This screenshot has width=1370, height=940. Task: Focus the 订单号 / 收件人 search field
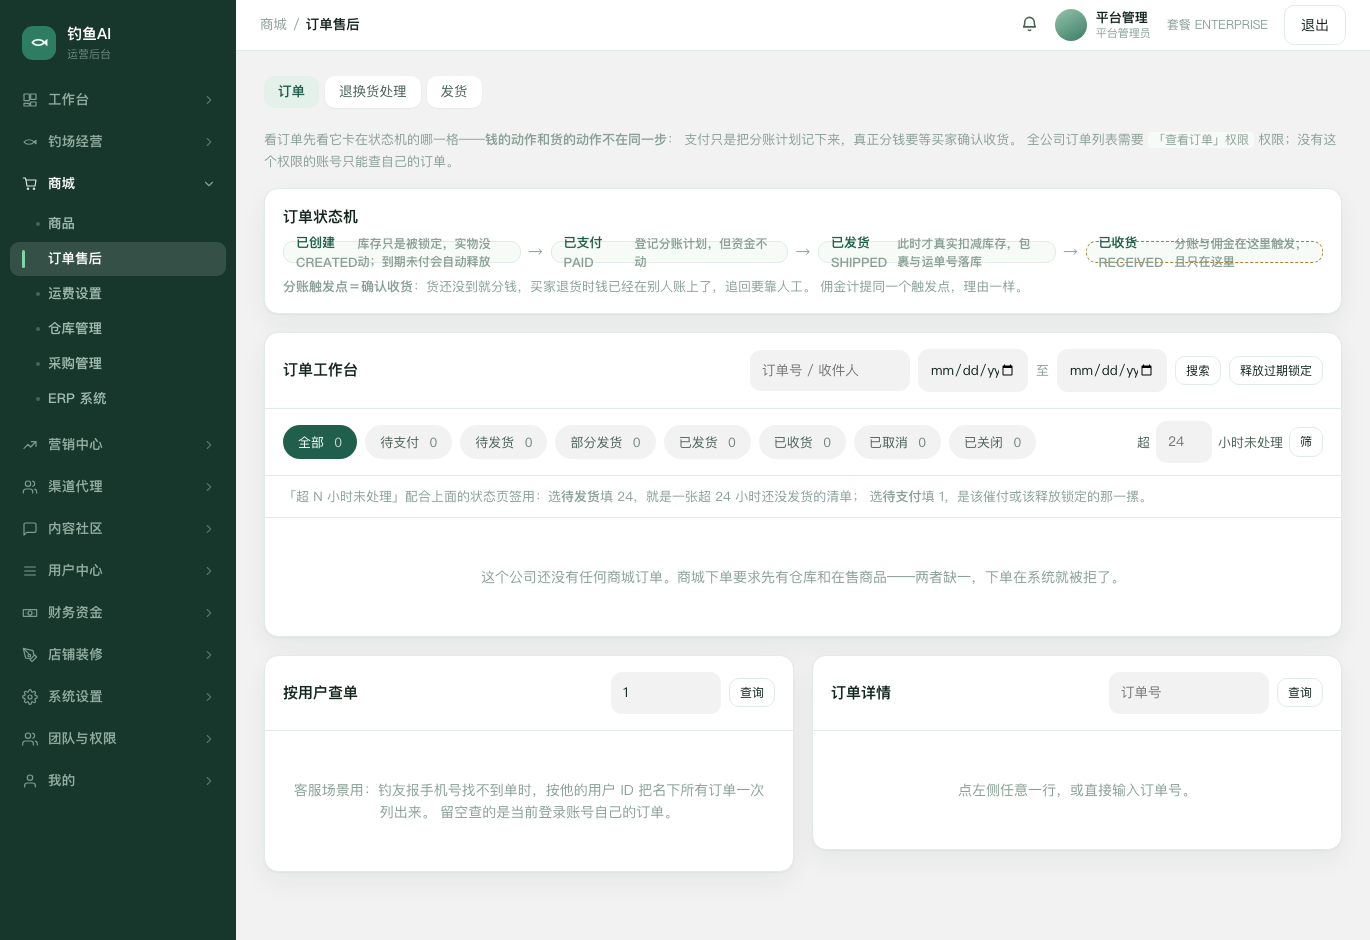click(x=830, y=370)
